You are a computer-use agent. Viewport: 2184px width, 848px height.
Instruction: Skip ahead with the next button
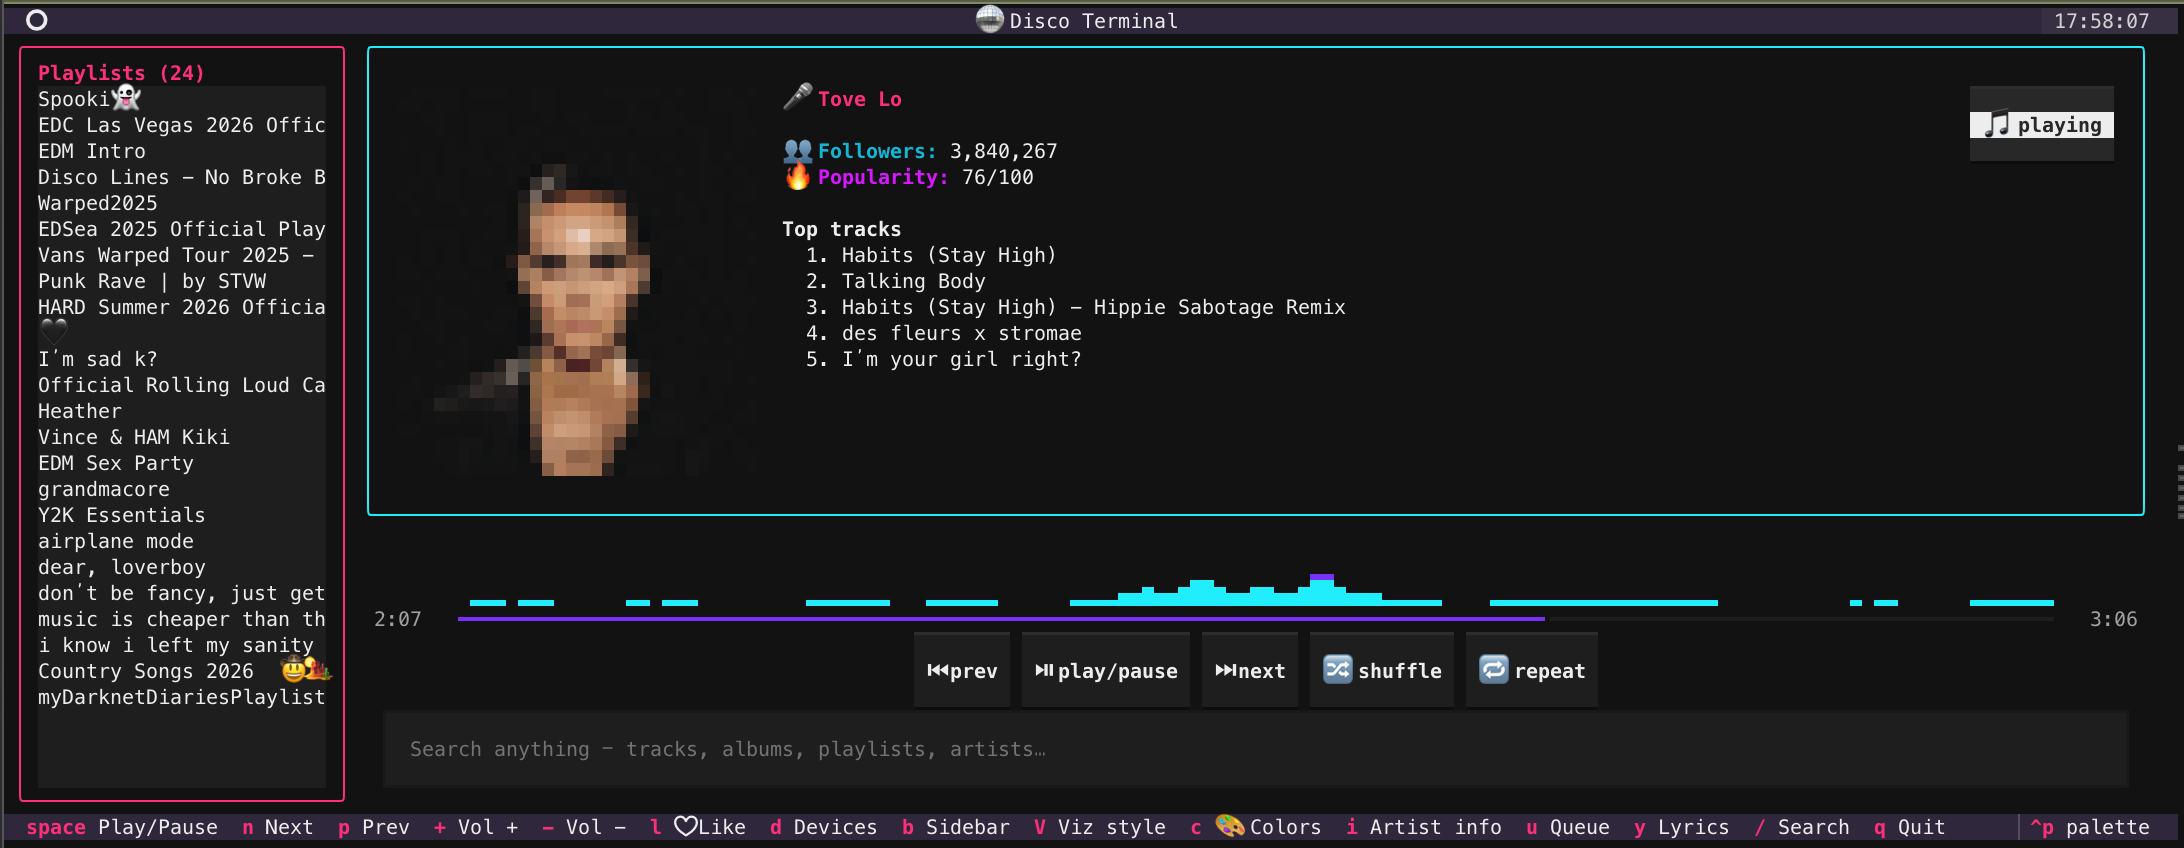pos(1250,671)
